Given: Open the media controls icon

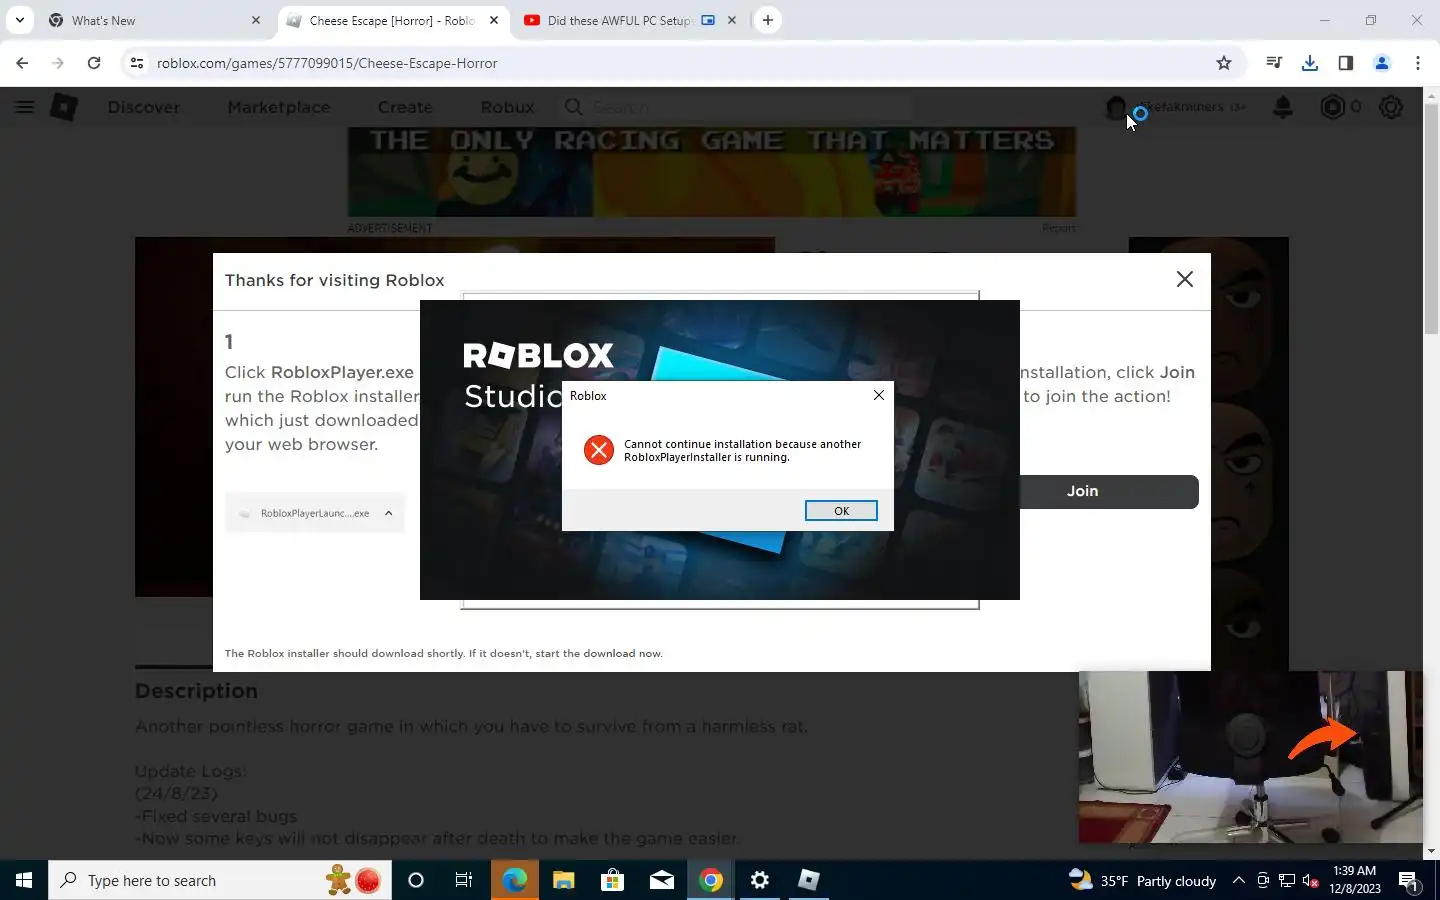Looking at the screenshot, I should (1274, 63).
